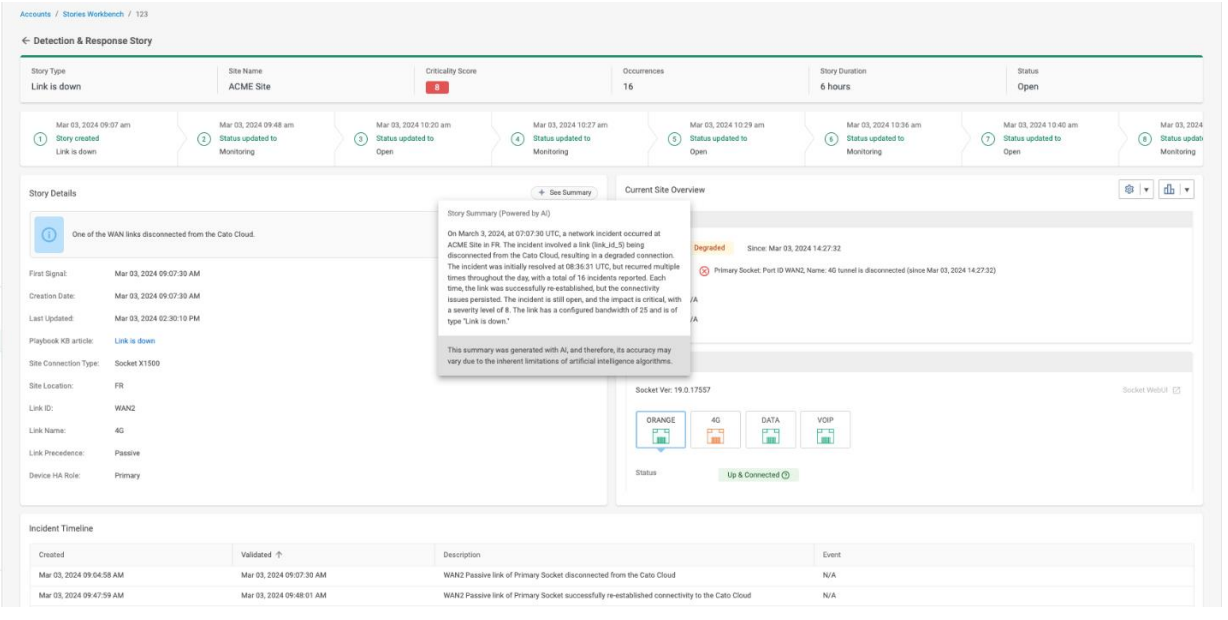This screenshot has height=620, width=1228.
Task: Click the Status Open value in header
Action: coord(1028,87)
